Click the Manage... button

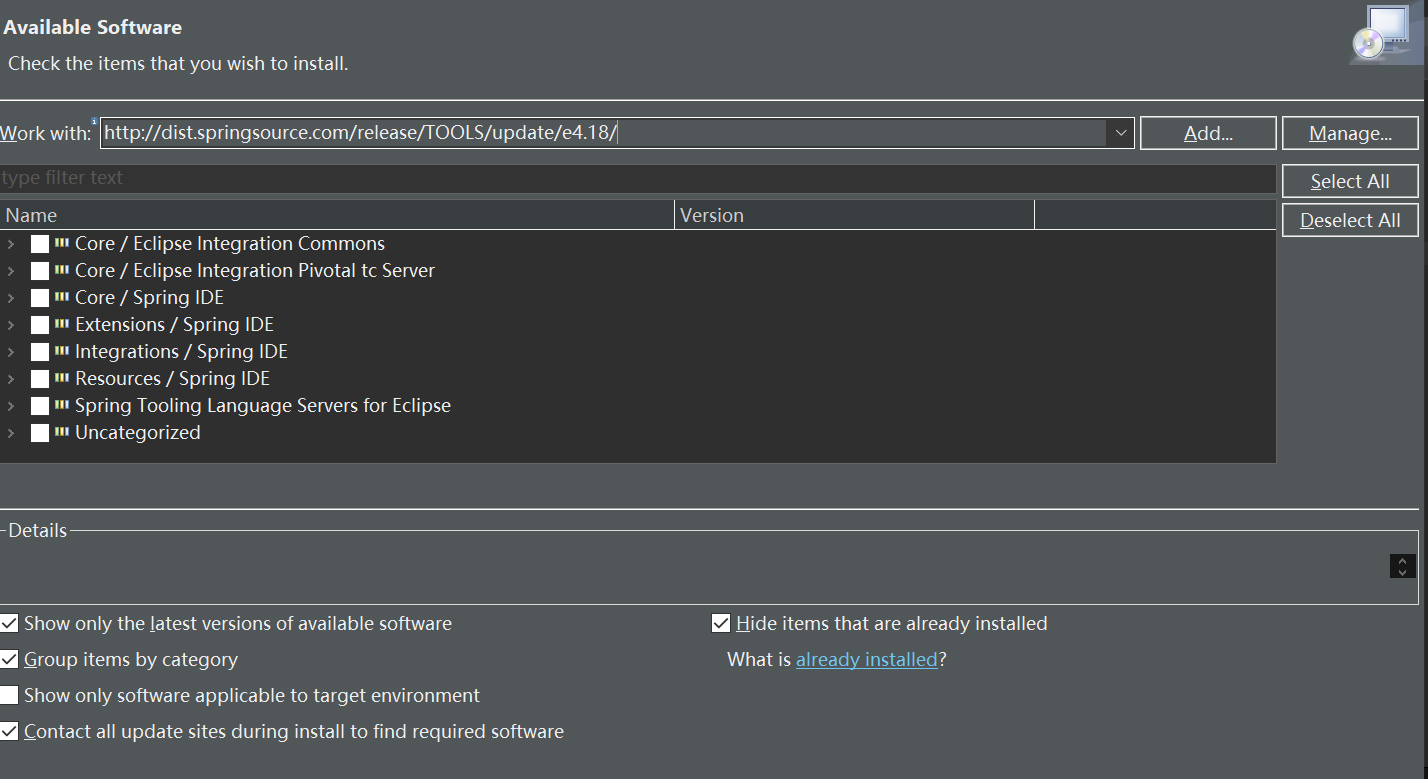click(x=1350, y=133)
